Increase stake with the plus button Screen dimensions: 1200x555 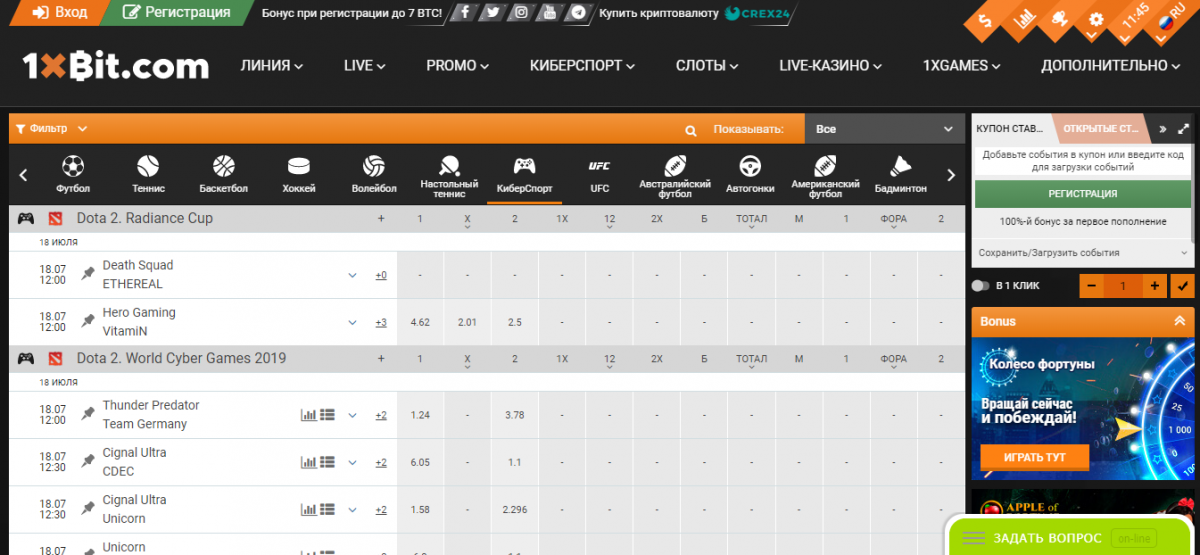point(1155,286)
